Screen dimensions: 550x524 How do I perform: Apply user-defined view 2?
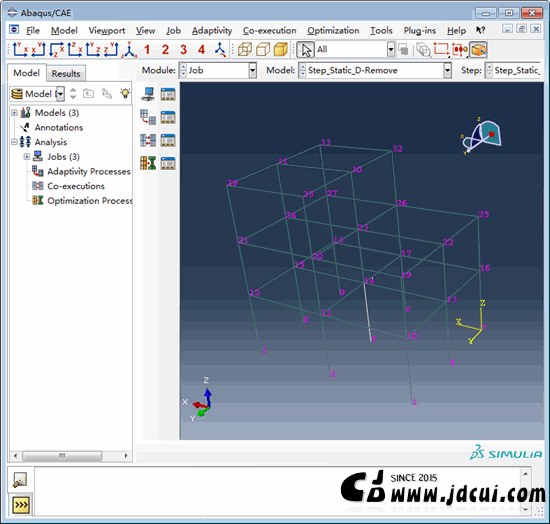[x=165, y=49]
